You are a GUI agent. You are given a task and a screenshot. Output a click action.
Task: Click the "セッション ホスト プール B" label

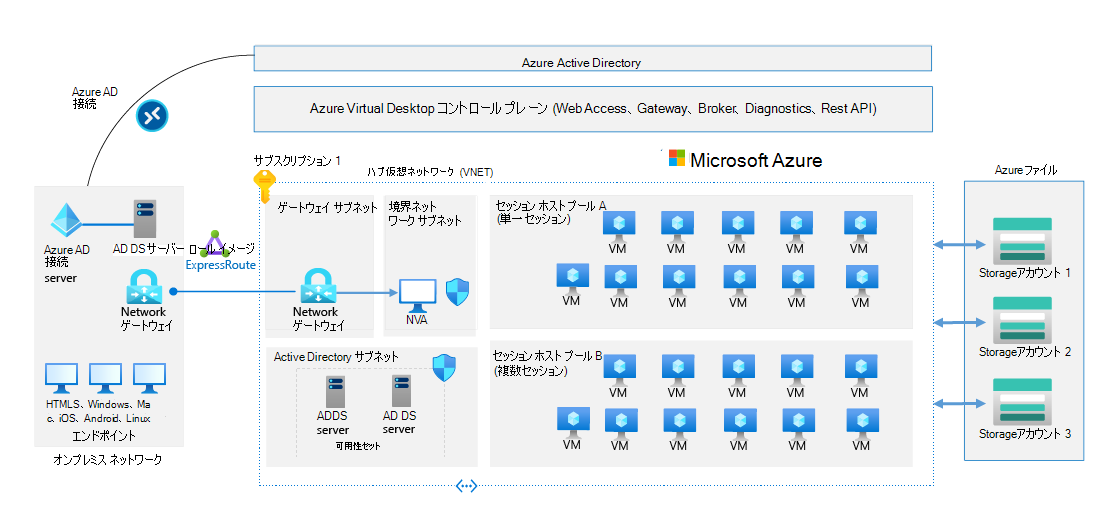coord(547,355)
